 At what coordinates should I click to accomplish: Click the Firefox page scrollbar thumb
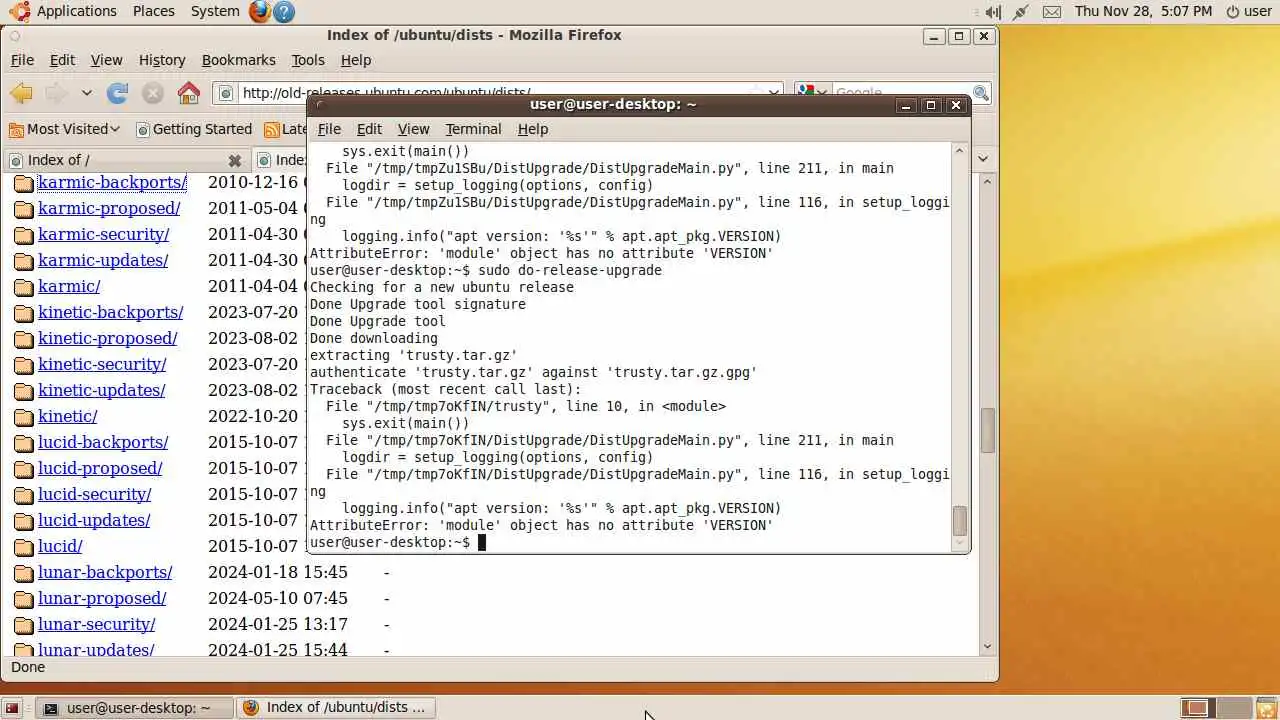(x=987, y=430)
